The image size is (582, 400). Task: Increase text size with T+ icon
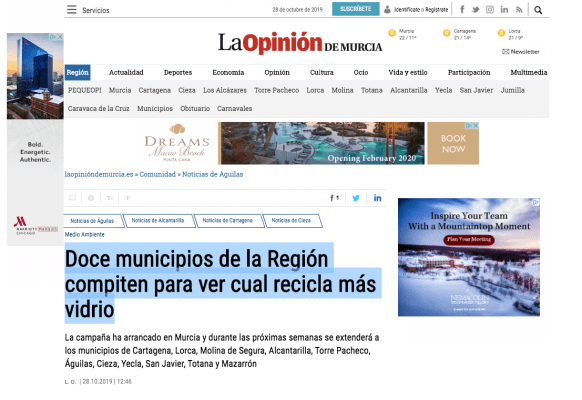tap(110, 198)
